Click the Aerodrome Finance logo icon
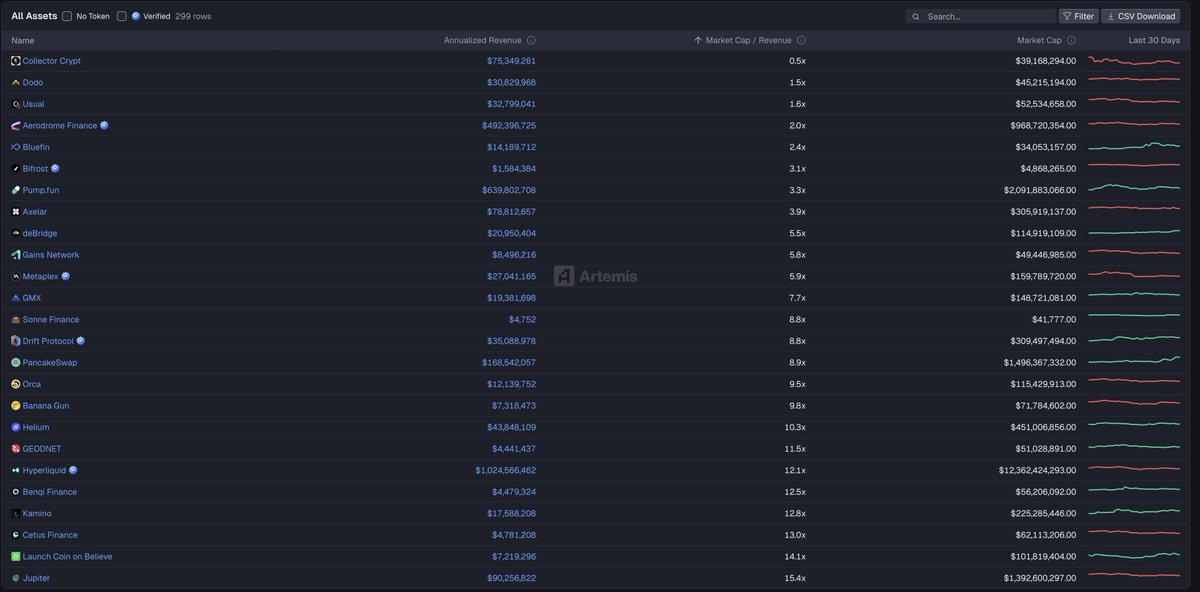The height and width of the screenshot is (592, 1200). [15, 126]
